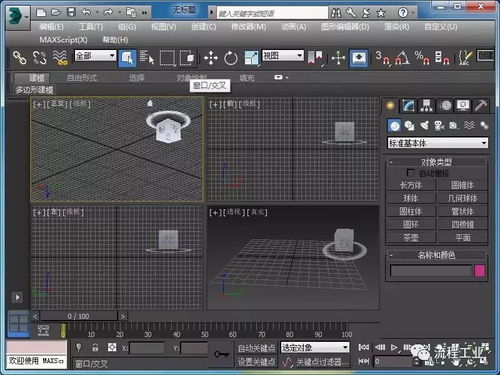
Task: Select the Lights category icon
Action: click(424, 126)
